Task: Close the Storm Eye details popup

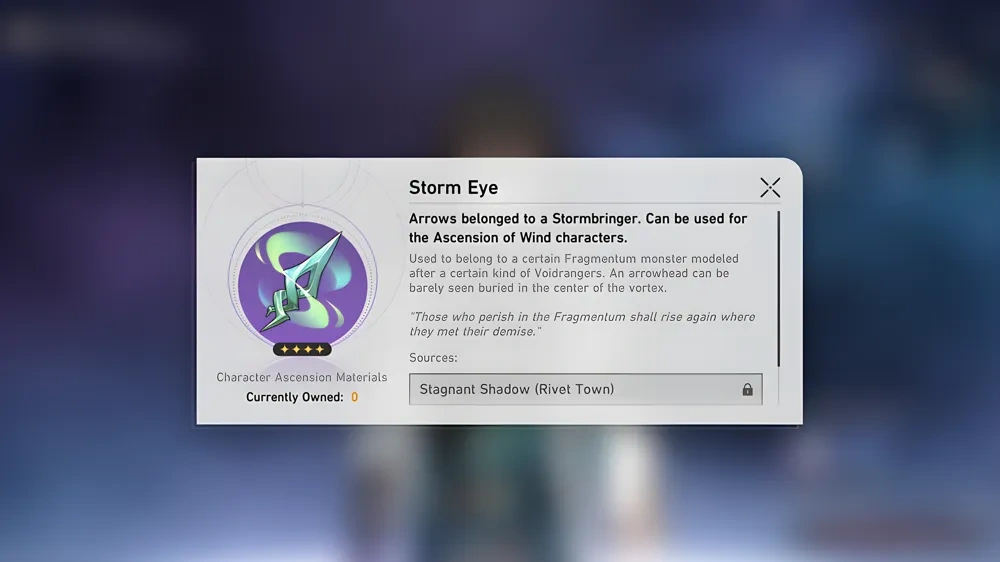Action: pyautogui.click(x=770, y=188)
